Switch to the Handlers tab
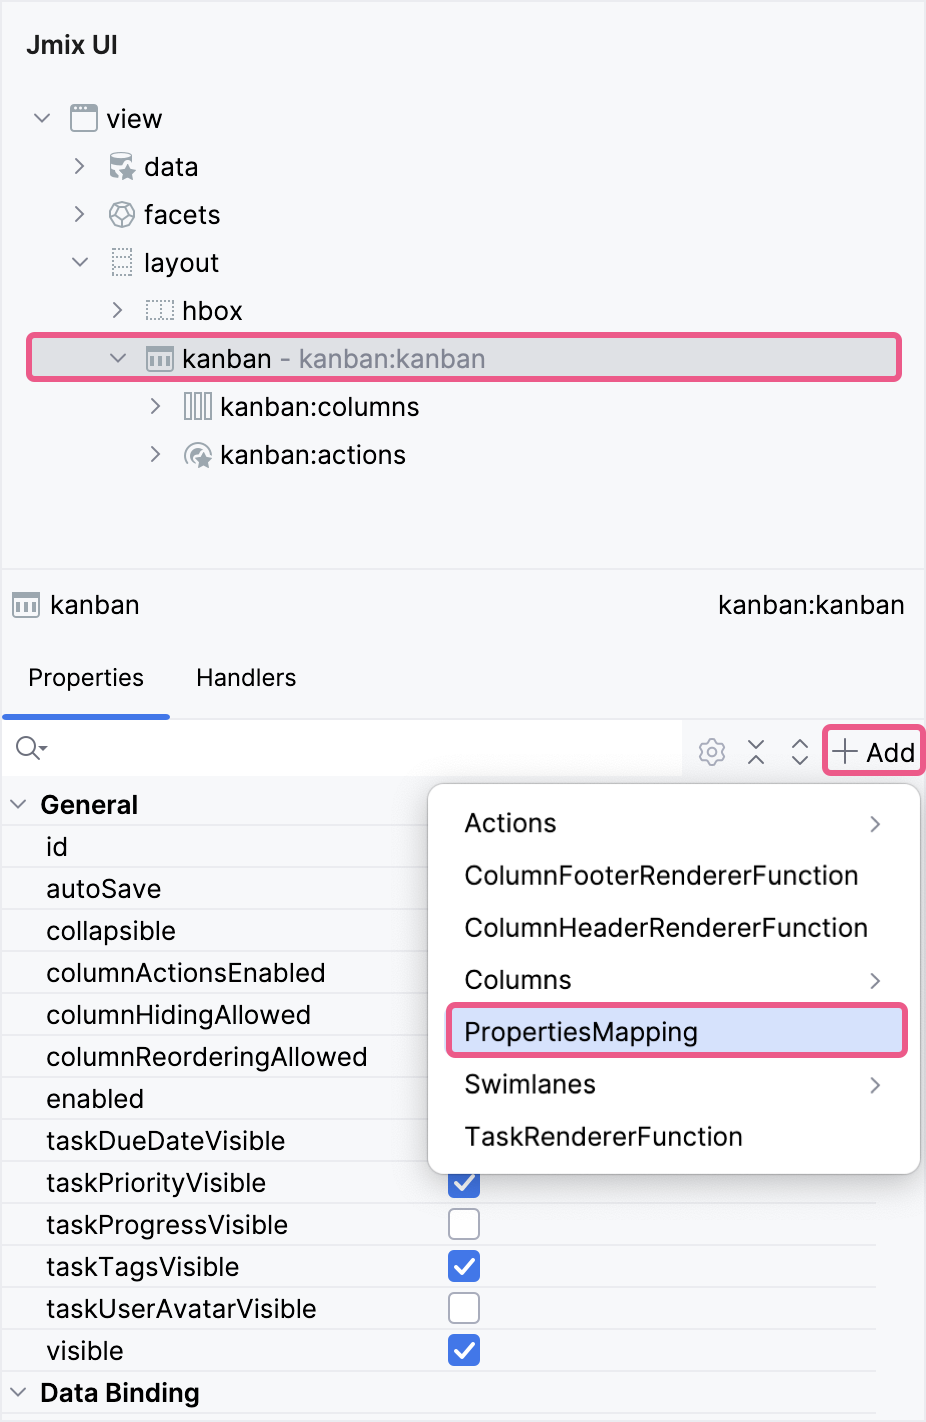Viewport: 926px width, 1422px height. click(245, 678)
